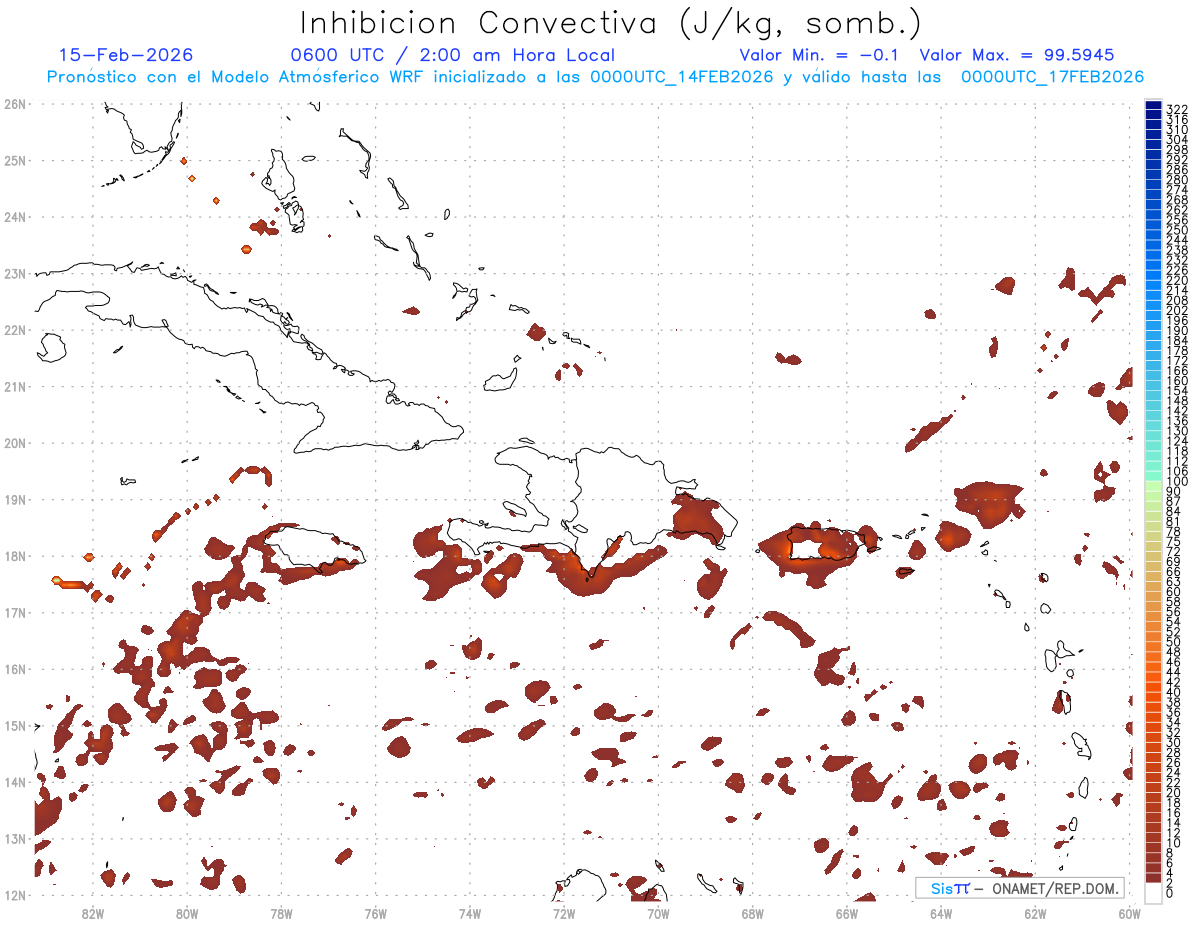The image size is (1200, 927).
Task: Click the "78W" longitude label
Action: click(x=281, y=913)
